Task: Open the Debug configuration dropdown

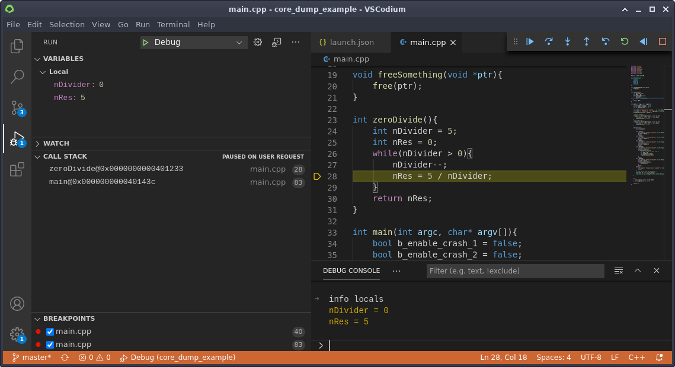Action: coord(194,42)
